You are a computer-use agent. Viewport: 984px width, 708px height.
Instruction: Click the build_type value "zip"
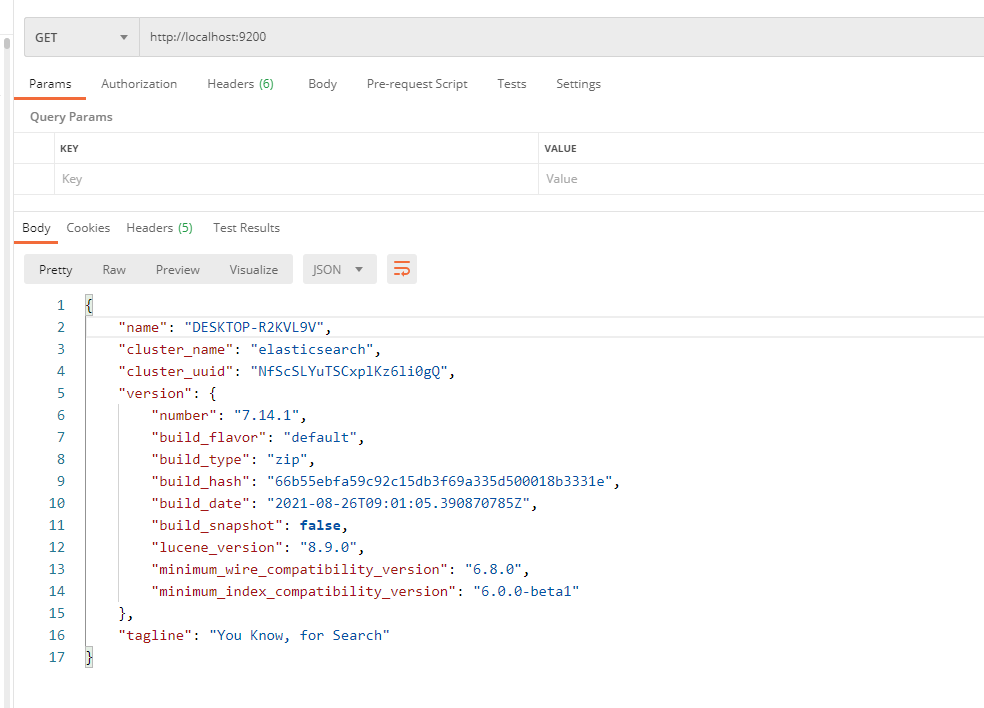tap(287, 459)
